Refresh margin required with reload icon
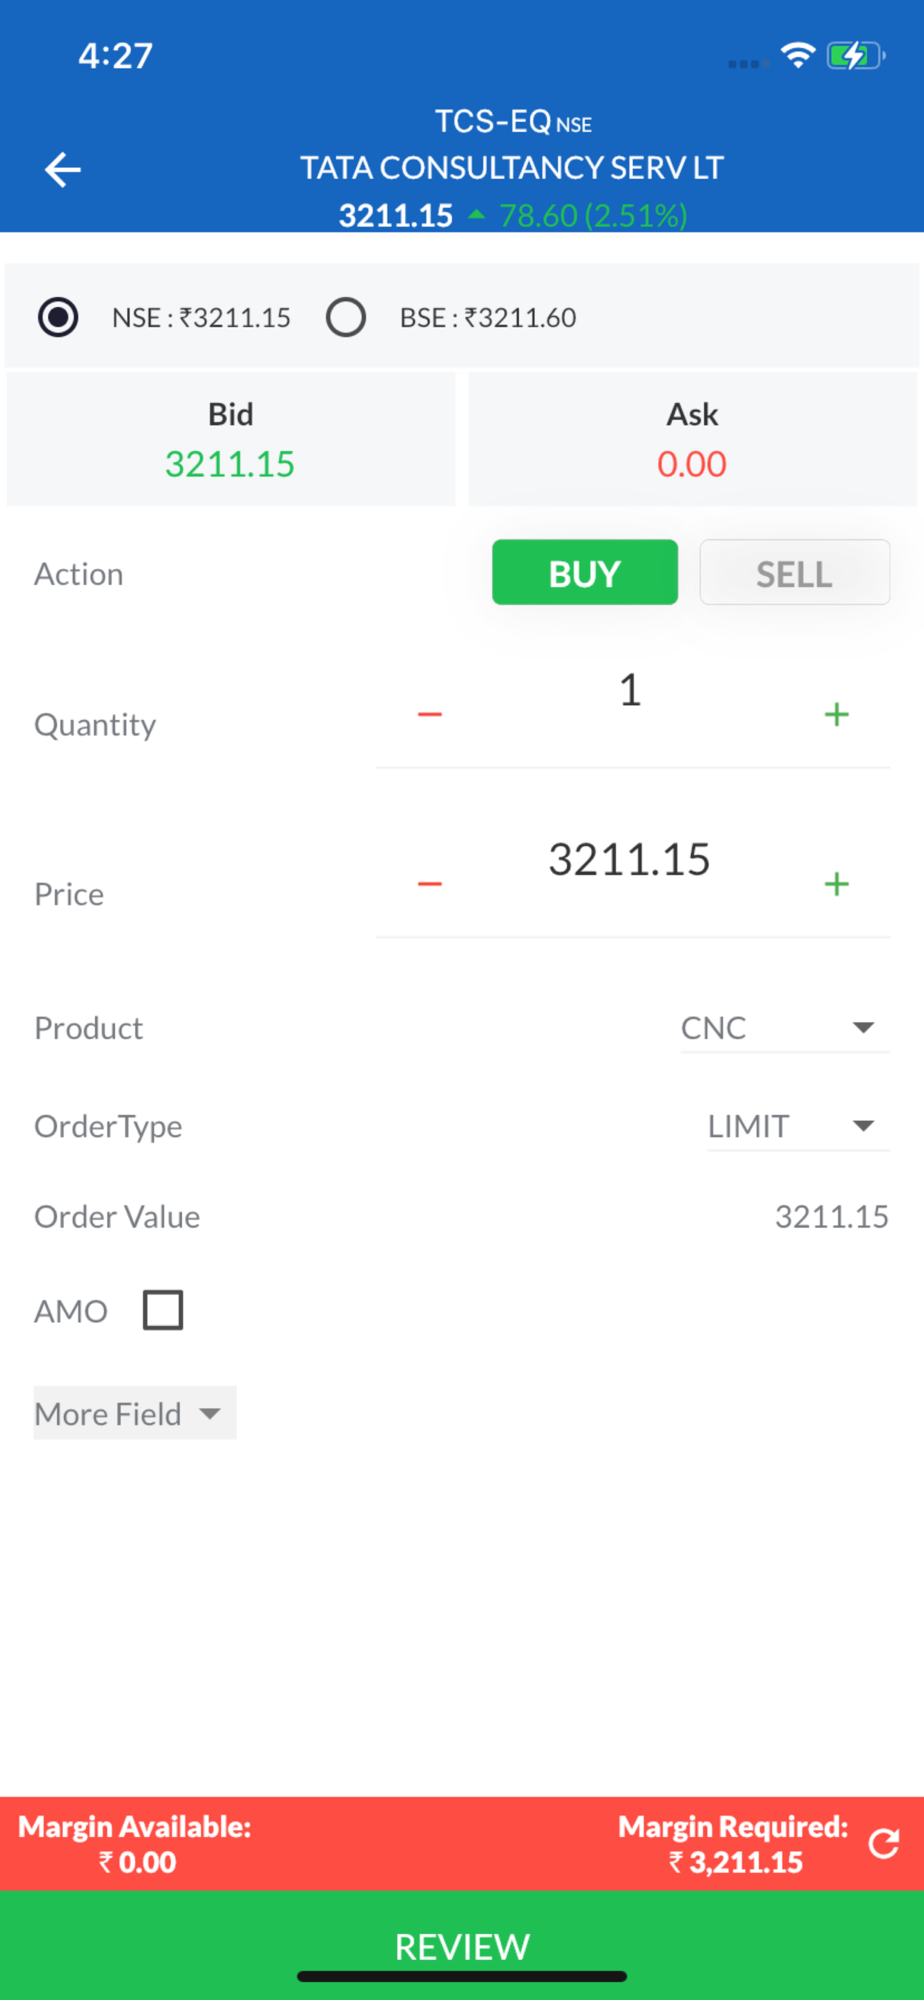The image size is (924, 2000). 884,1843
